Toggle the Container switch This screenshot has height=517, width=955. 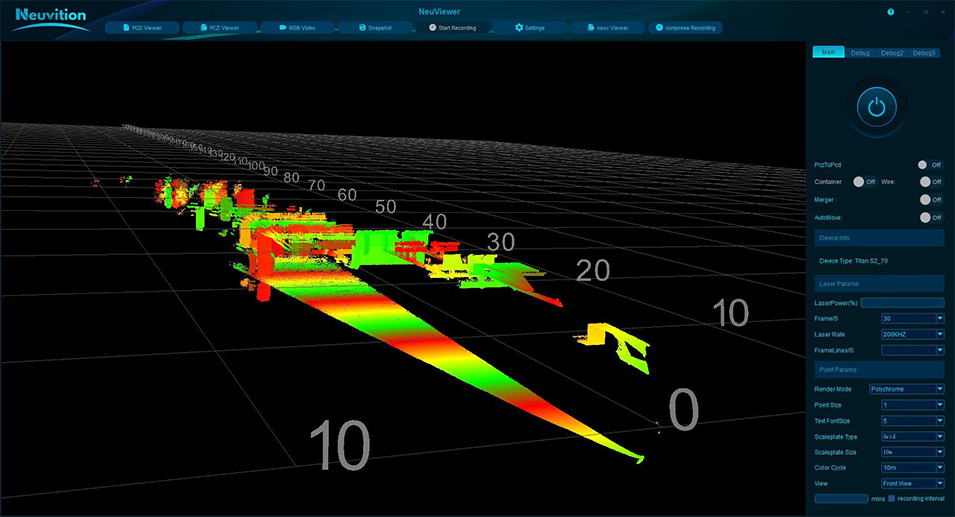pyautogui.click(x=865, y=181)
